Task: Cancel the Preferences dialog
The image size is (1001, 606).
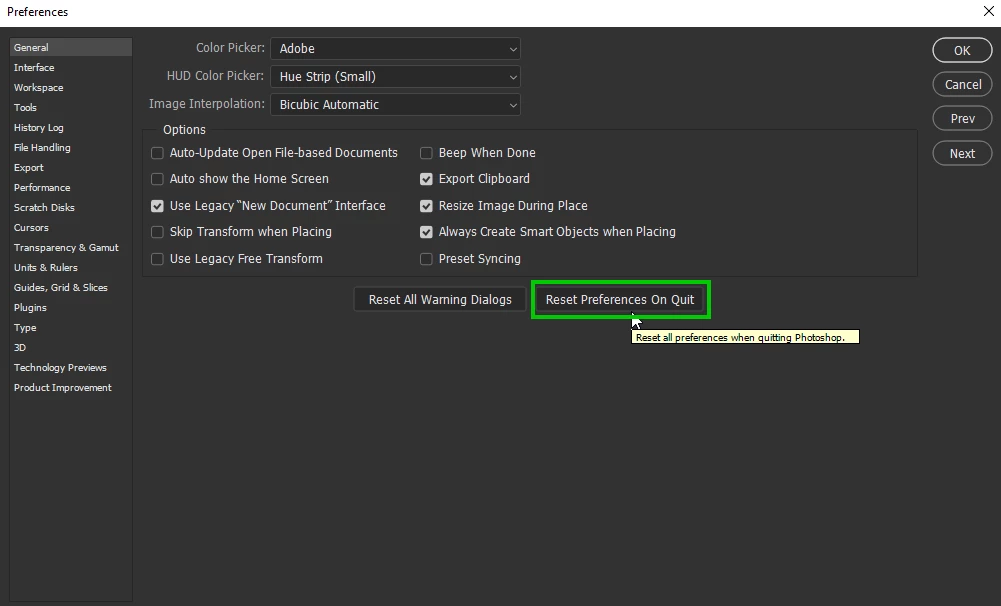Action: [x=962, y=84]
